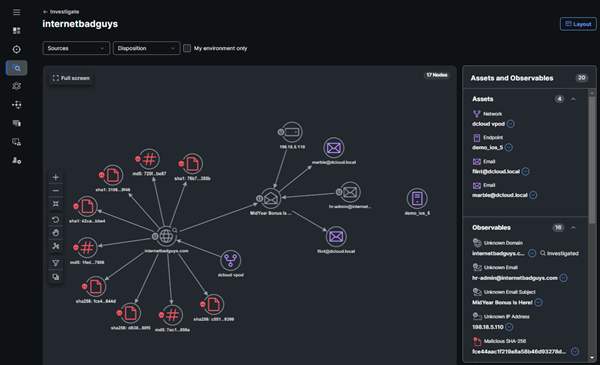Select the internetbadguys.com globe node
Screen dimensions: 600x365
pos(166,236)
